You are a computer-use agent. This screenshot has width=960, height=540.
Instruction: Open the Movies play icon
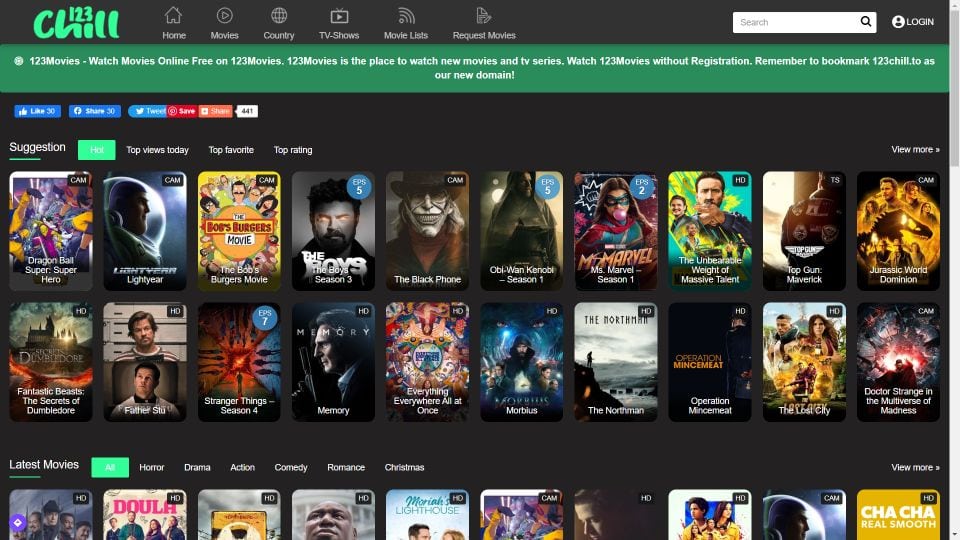click(x=225, y=15)
